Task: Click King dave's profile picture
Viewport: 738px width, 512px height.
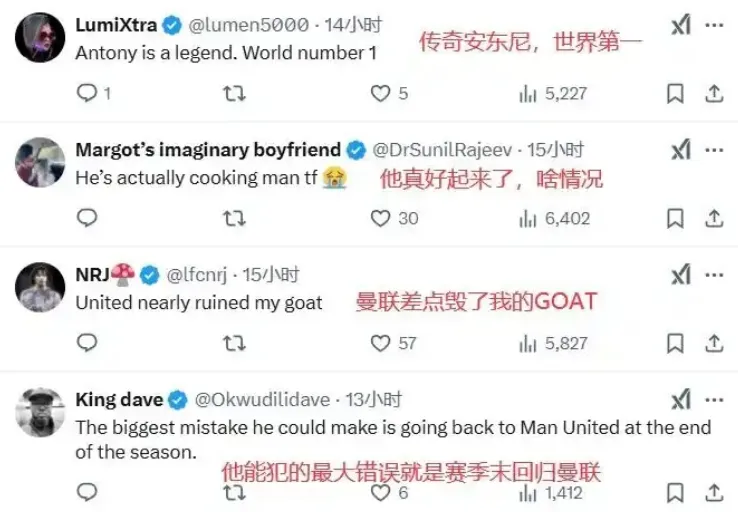Action: (40, 412)
